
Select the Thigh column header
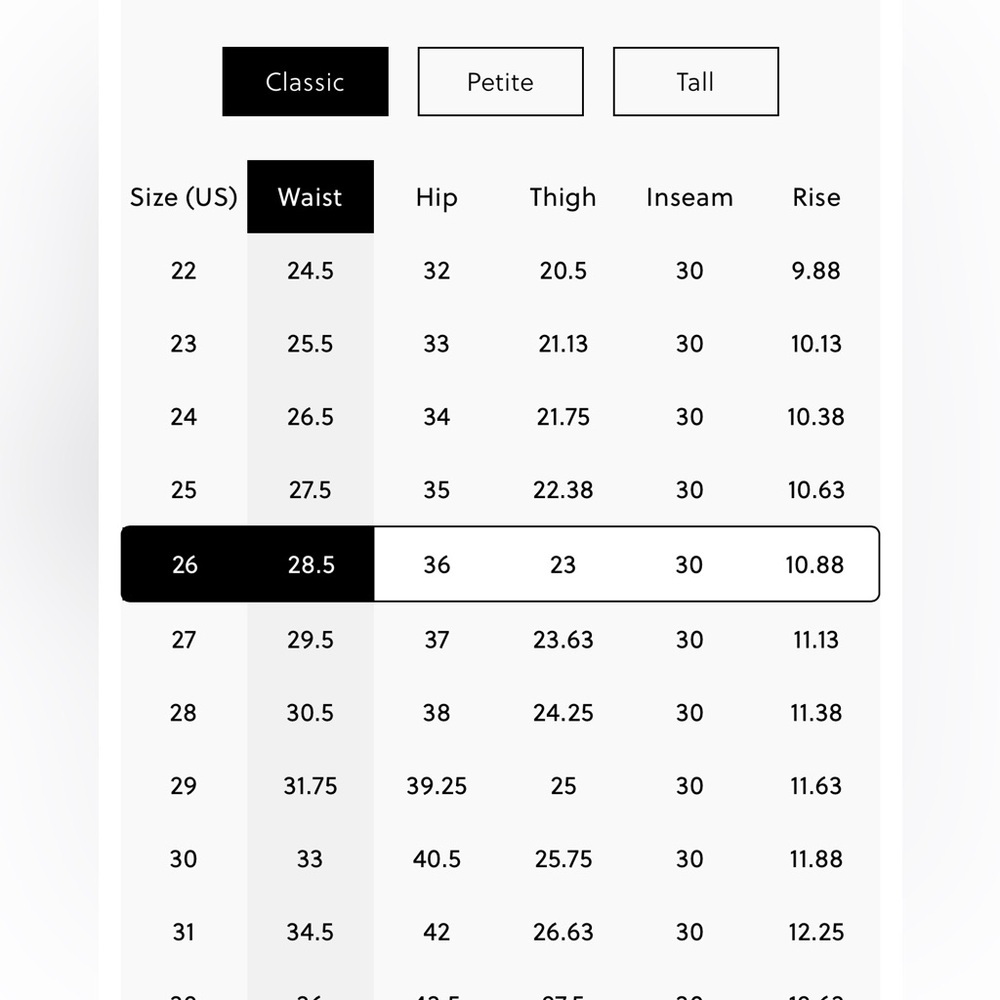(562, 197)
